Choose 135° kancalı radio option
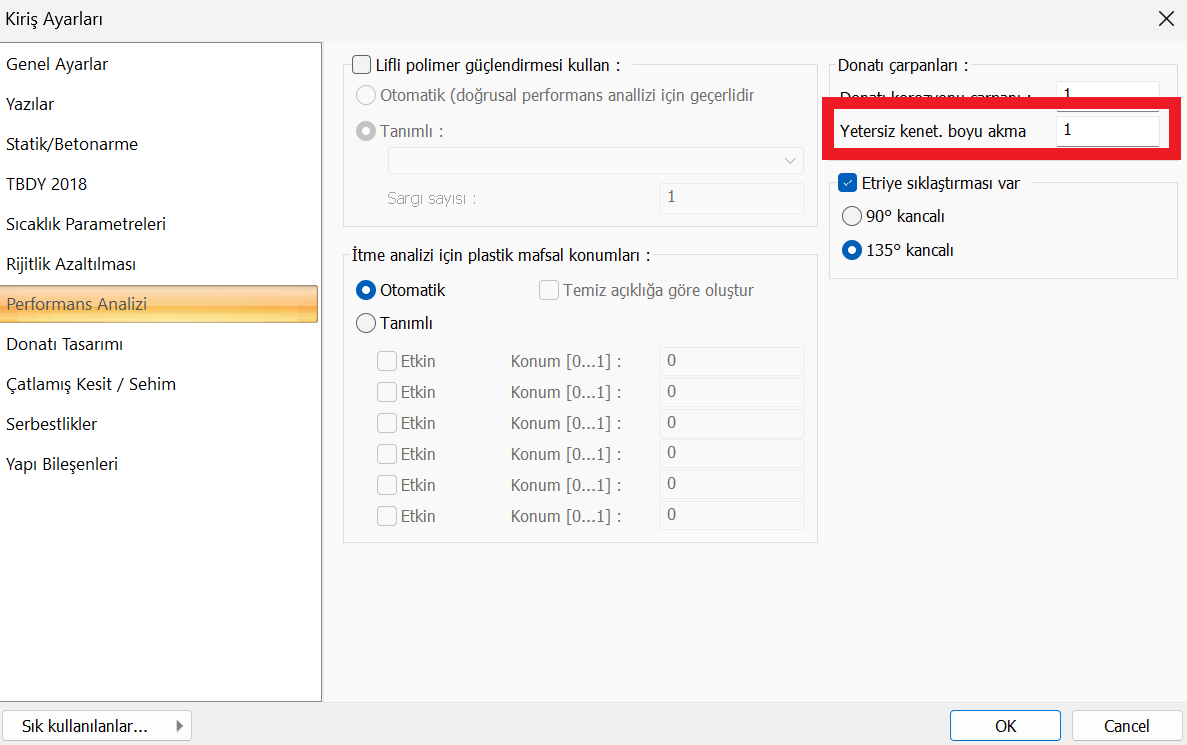The width and height of the screenshot is (1187, 745). coord(852,251)
